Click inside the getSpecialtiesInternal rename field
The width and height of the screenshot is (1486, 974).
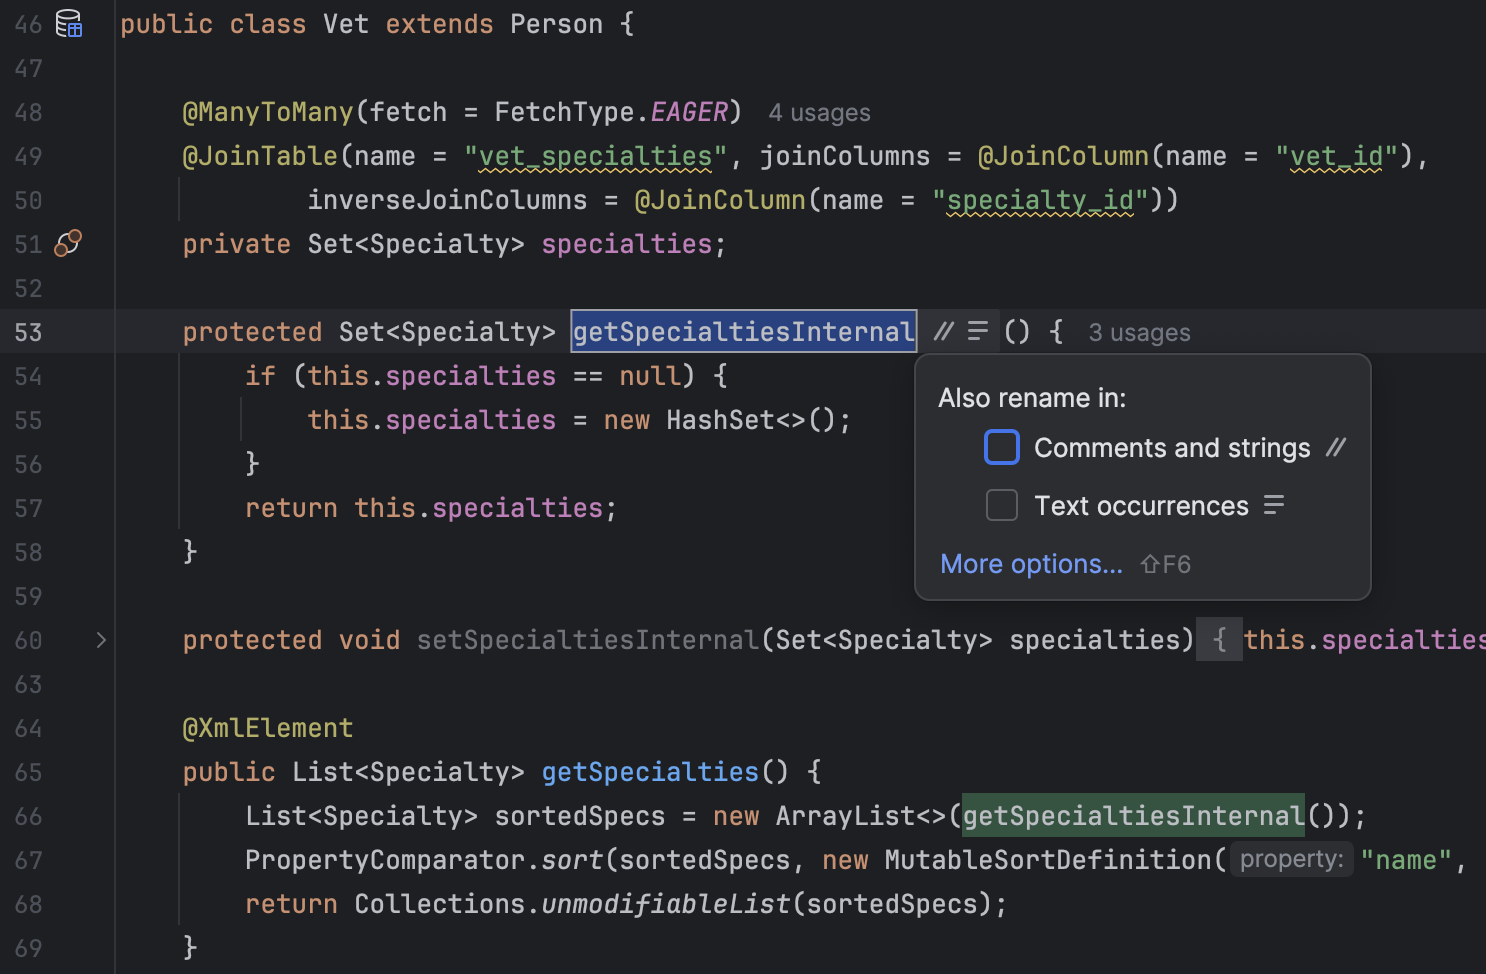tap(743, 331)
